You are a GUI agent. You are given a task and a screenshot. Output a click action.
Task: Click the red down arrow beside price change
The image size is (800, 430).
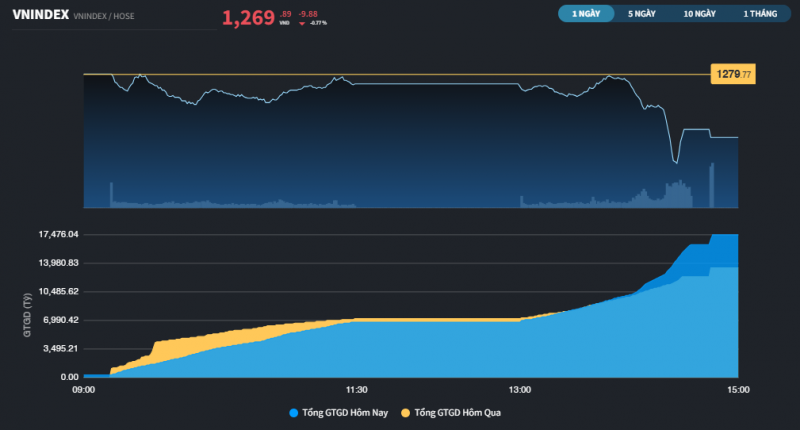(x=302, y=22)
